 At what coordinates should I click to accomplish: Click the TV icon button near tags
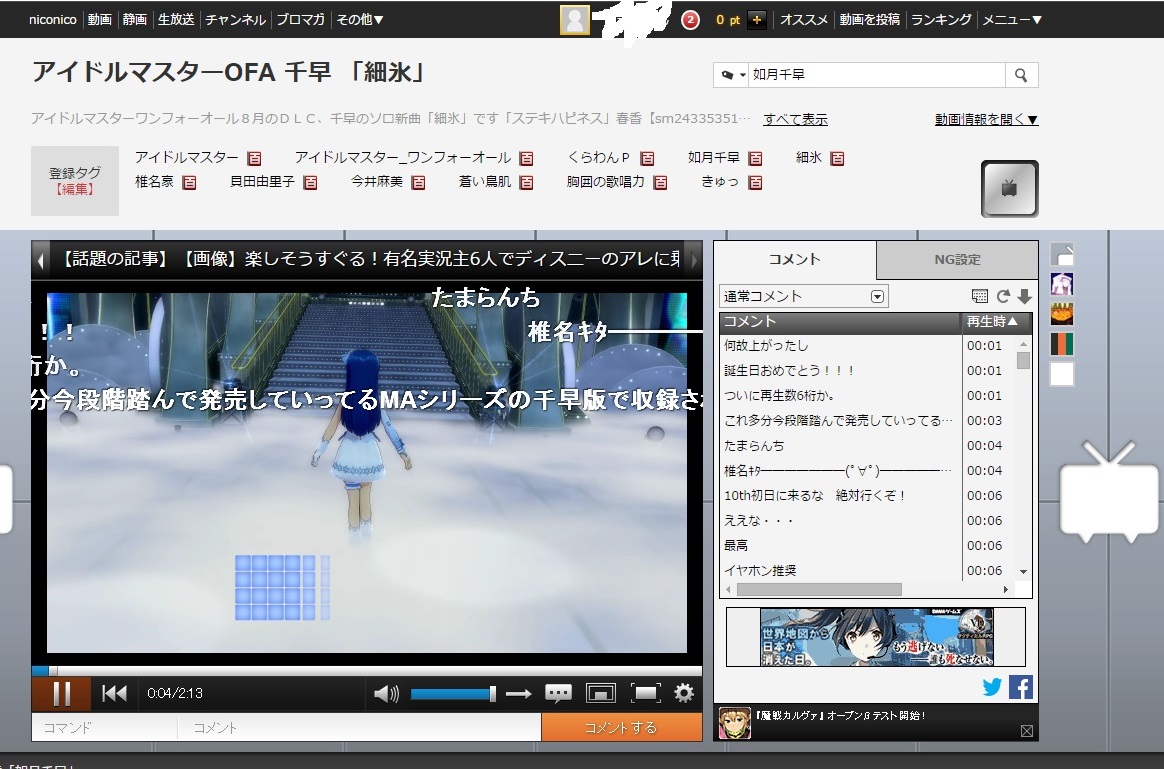pos(1010,189)
